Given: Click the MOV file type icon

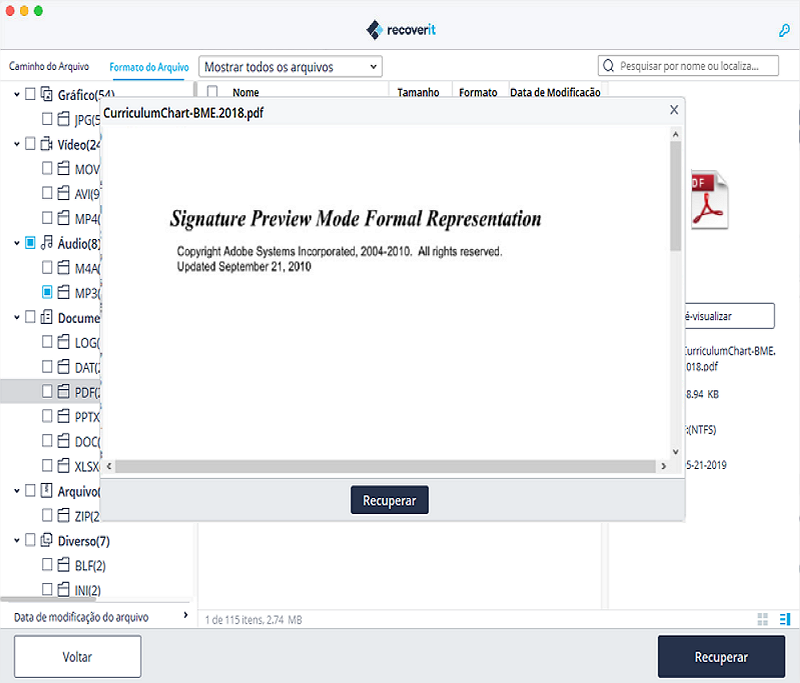Looking at the screenshot, I should (63, 168).
